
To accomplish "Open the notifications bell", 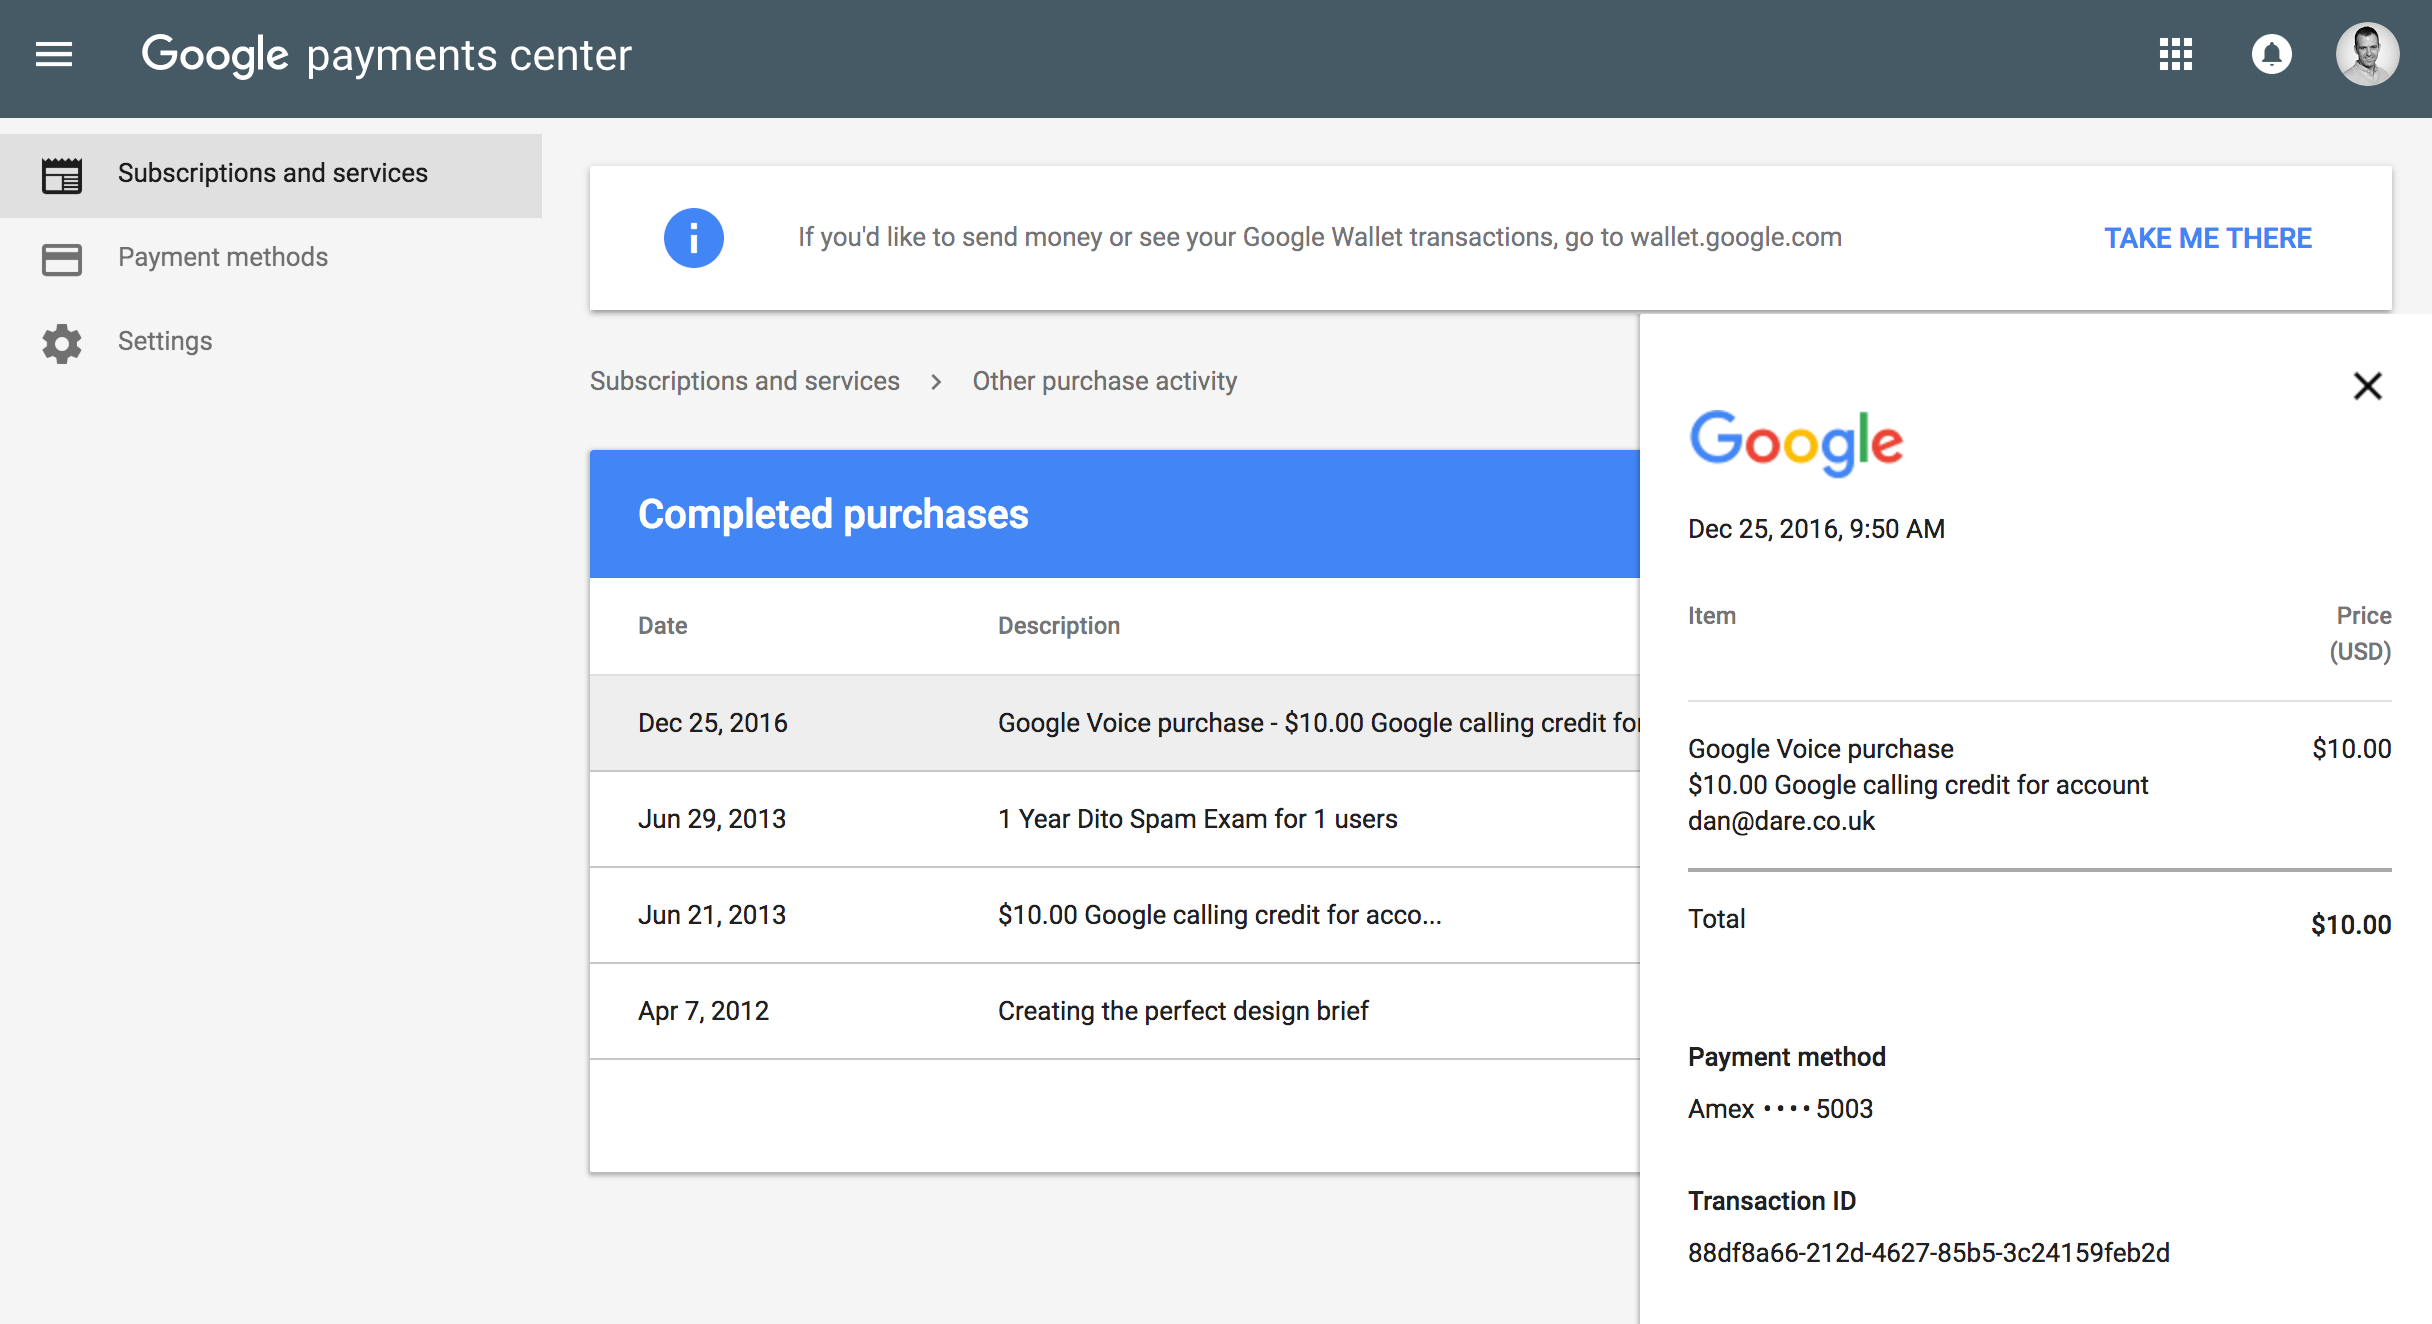I will [x=2272, y=54].
